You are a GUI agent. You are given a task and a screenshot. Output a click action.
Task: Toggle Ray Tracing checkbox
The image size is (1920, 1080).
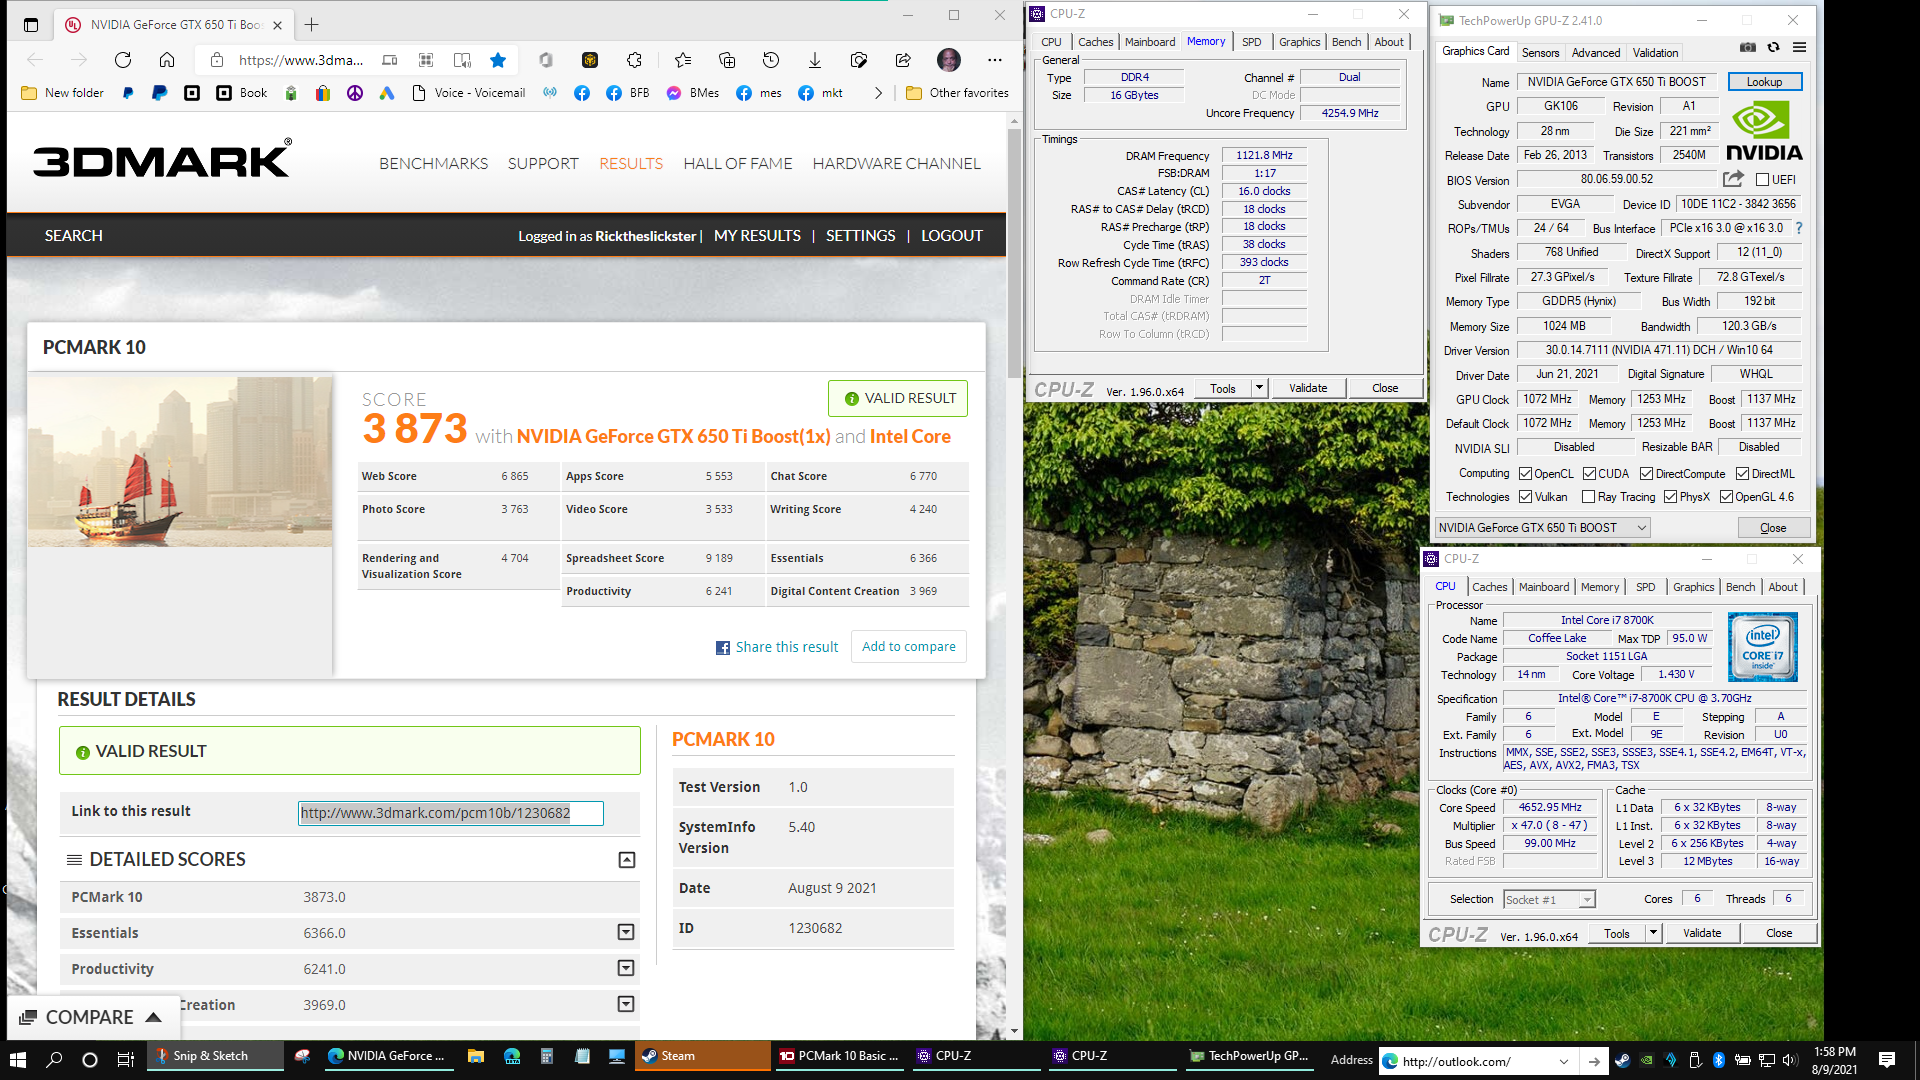tap(1588, 497)
